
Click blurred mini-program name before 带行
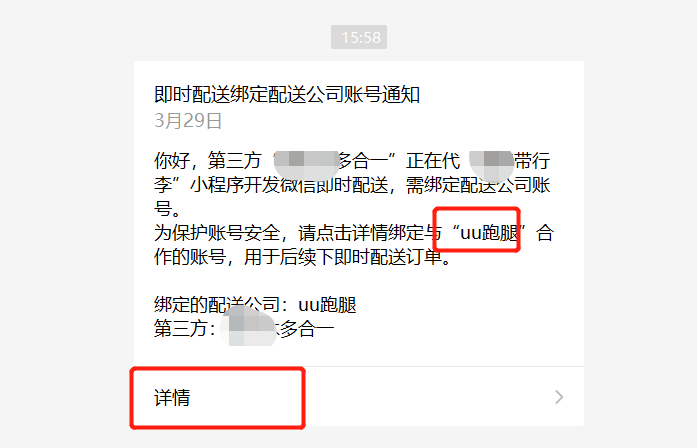[x=491, y=165]
